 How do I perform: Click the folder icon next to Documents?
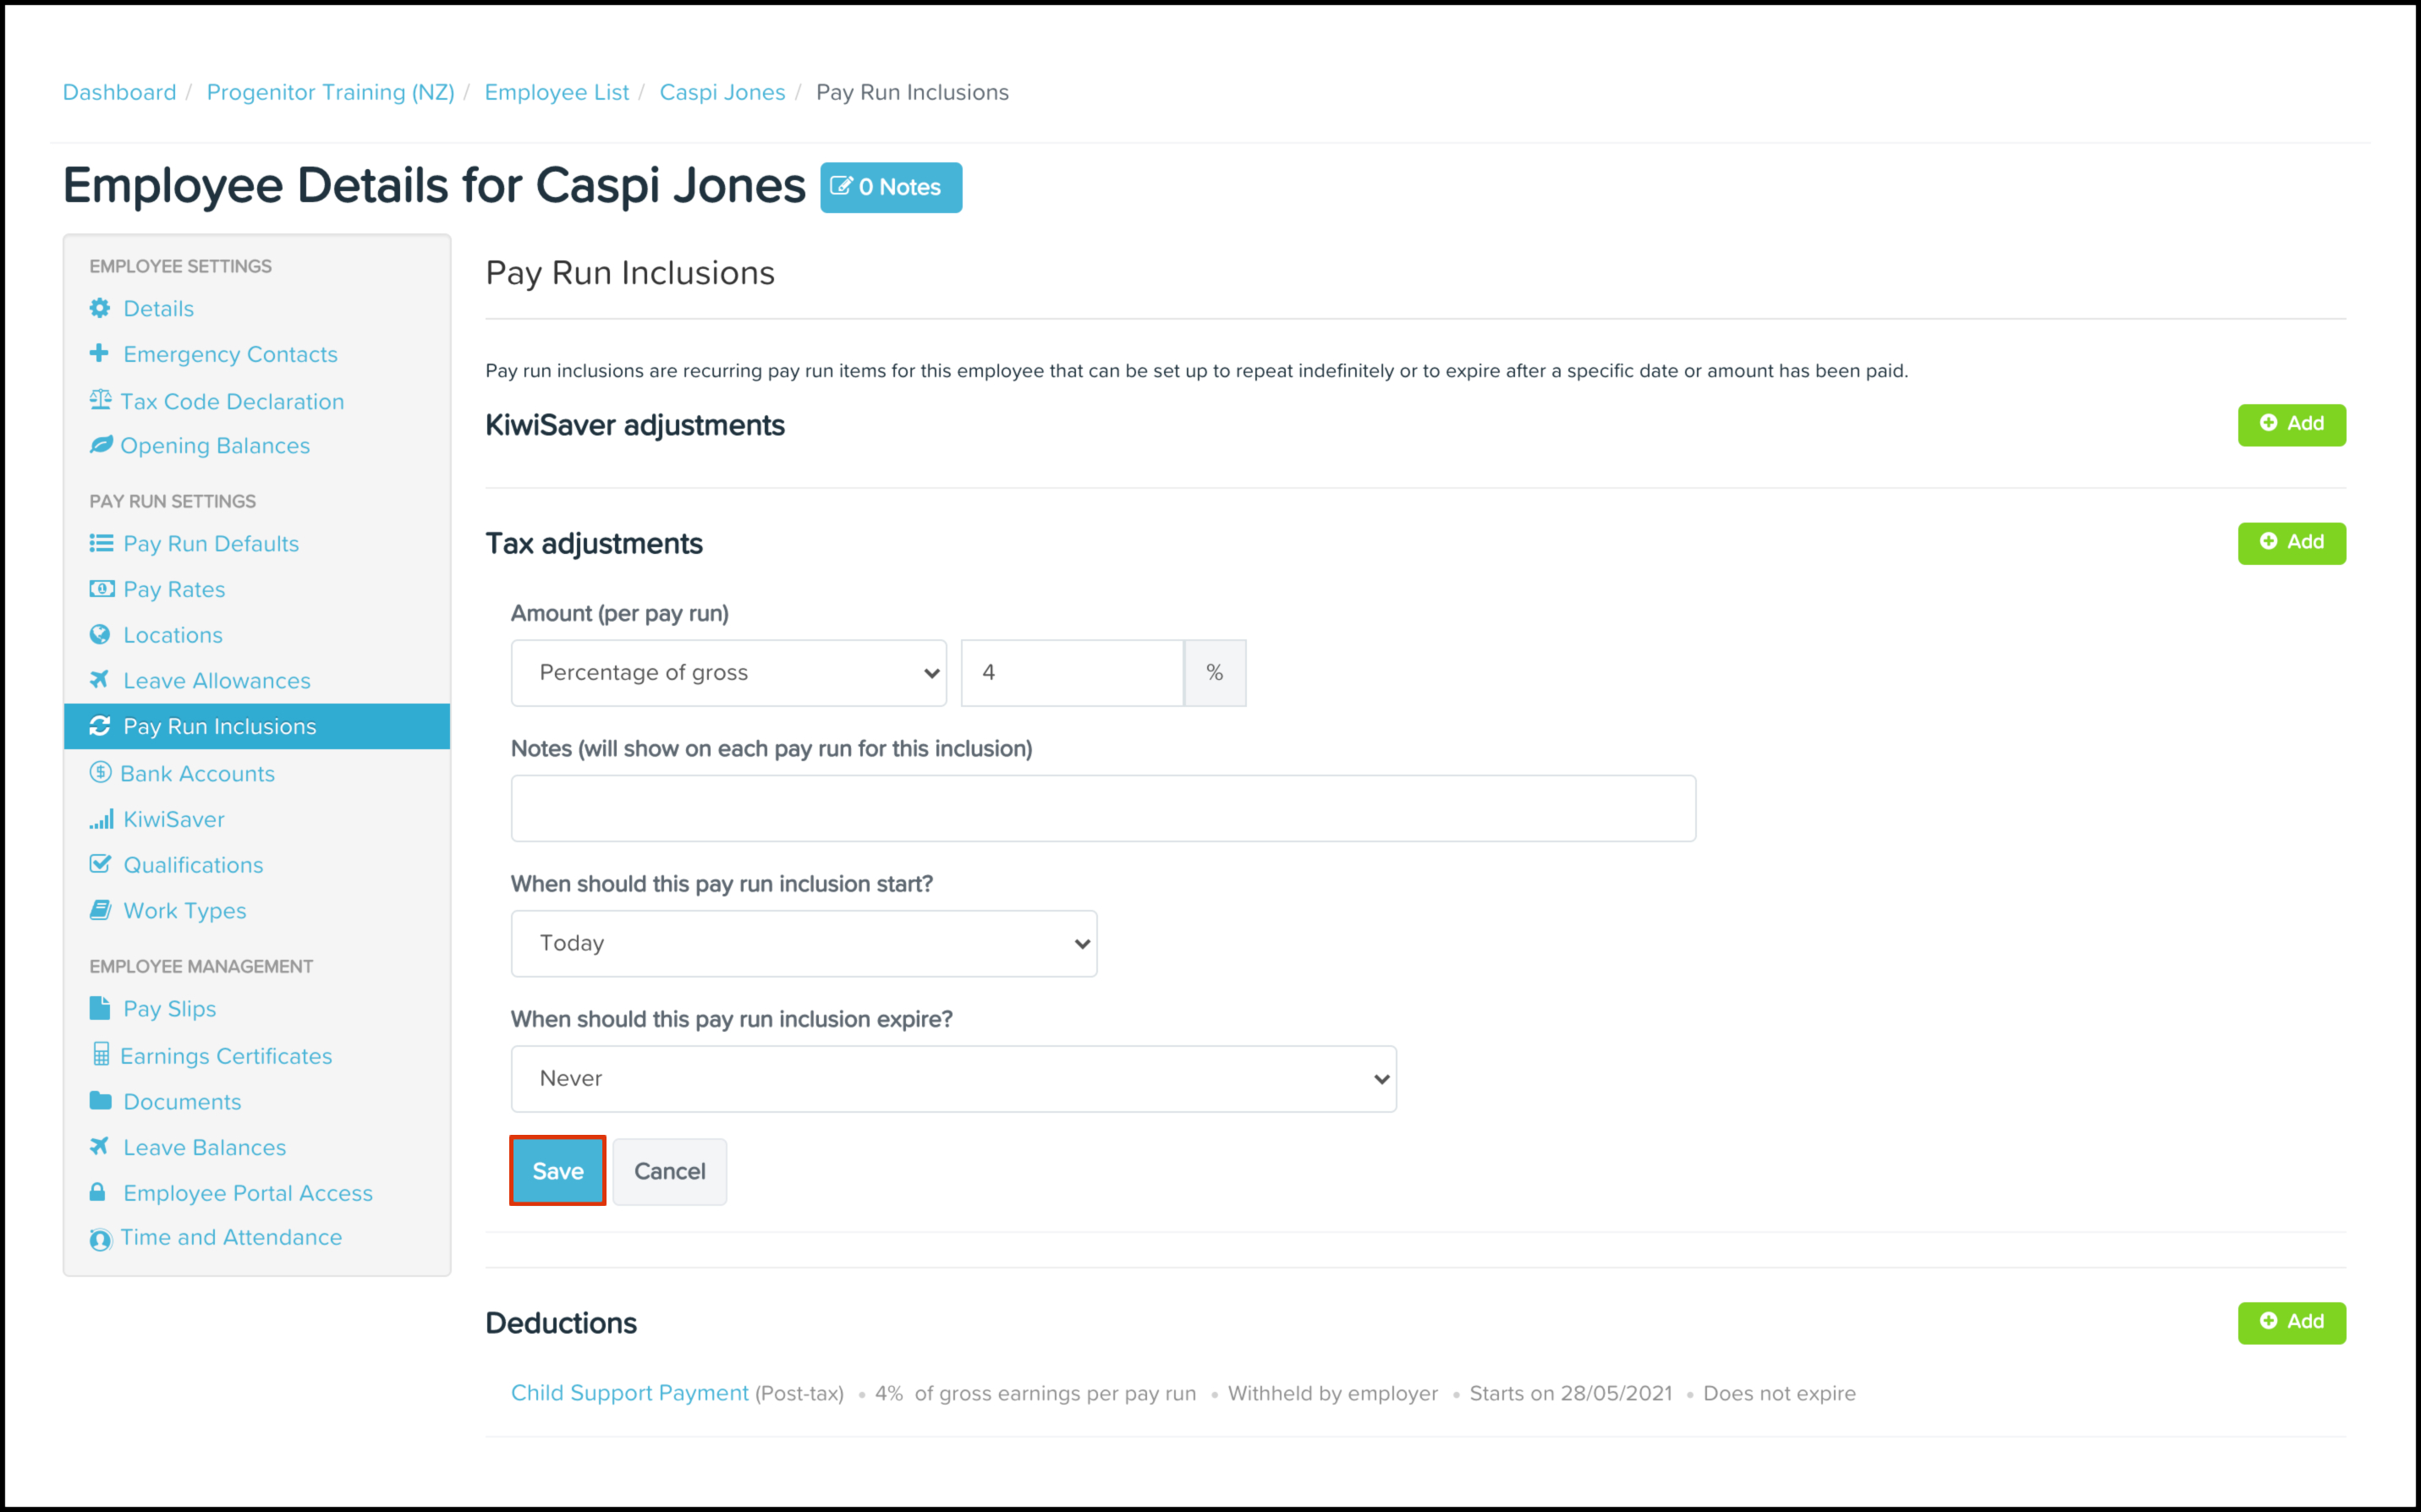tap(100, 1101)
